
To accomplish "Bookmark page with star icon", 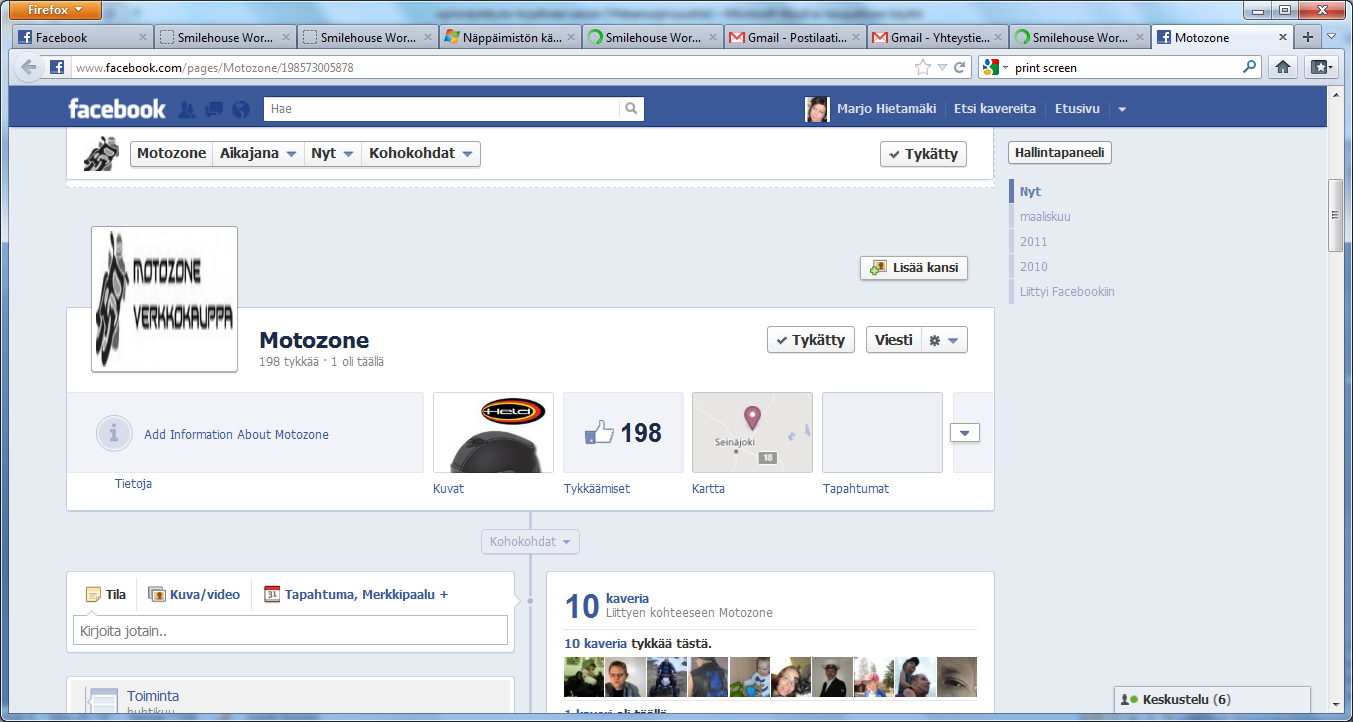I will point(922,68).
